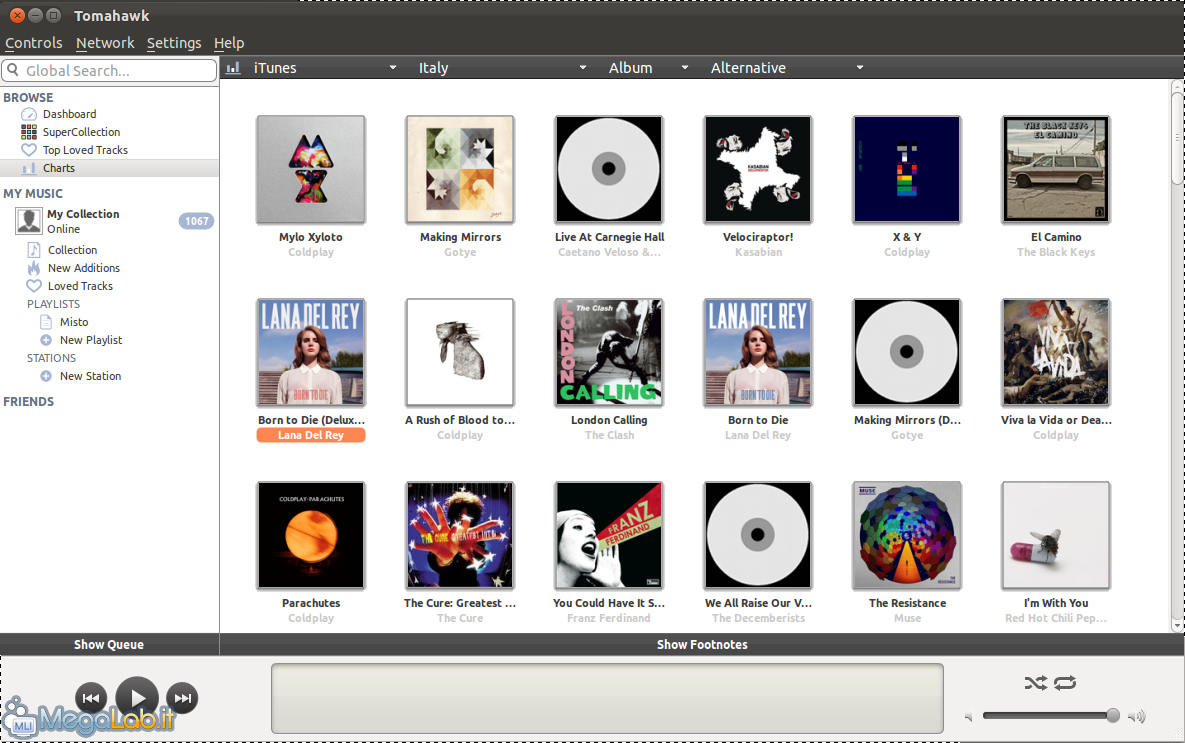
Task: Click the Kasabian artist name
Action: pyautogui.click(x=758, y=252)
